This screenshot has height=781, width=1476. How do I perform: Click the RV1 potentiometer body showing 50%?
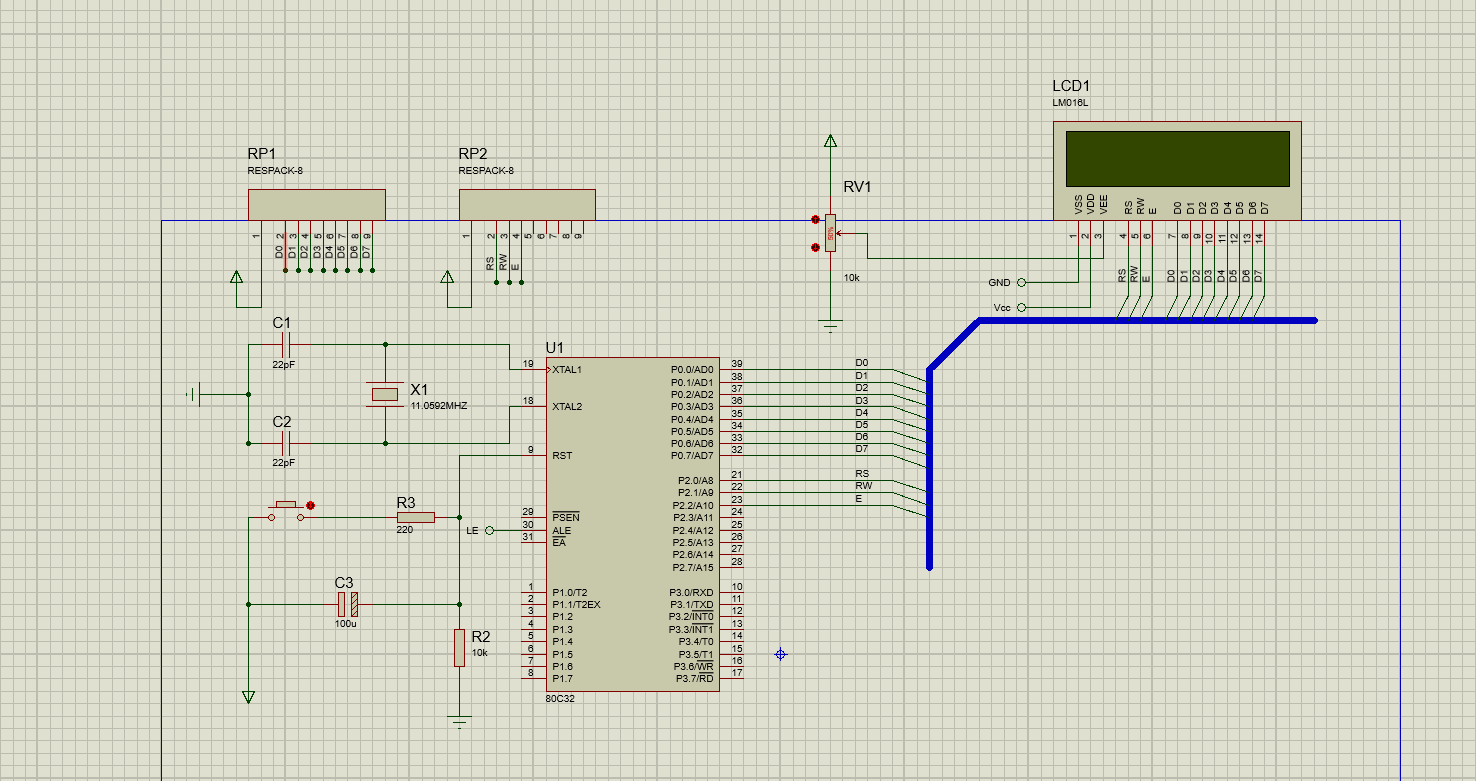click(829, 233)
